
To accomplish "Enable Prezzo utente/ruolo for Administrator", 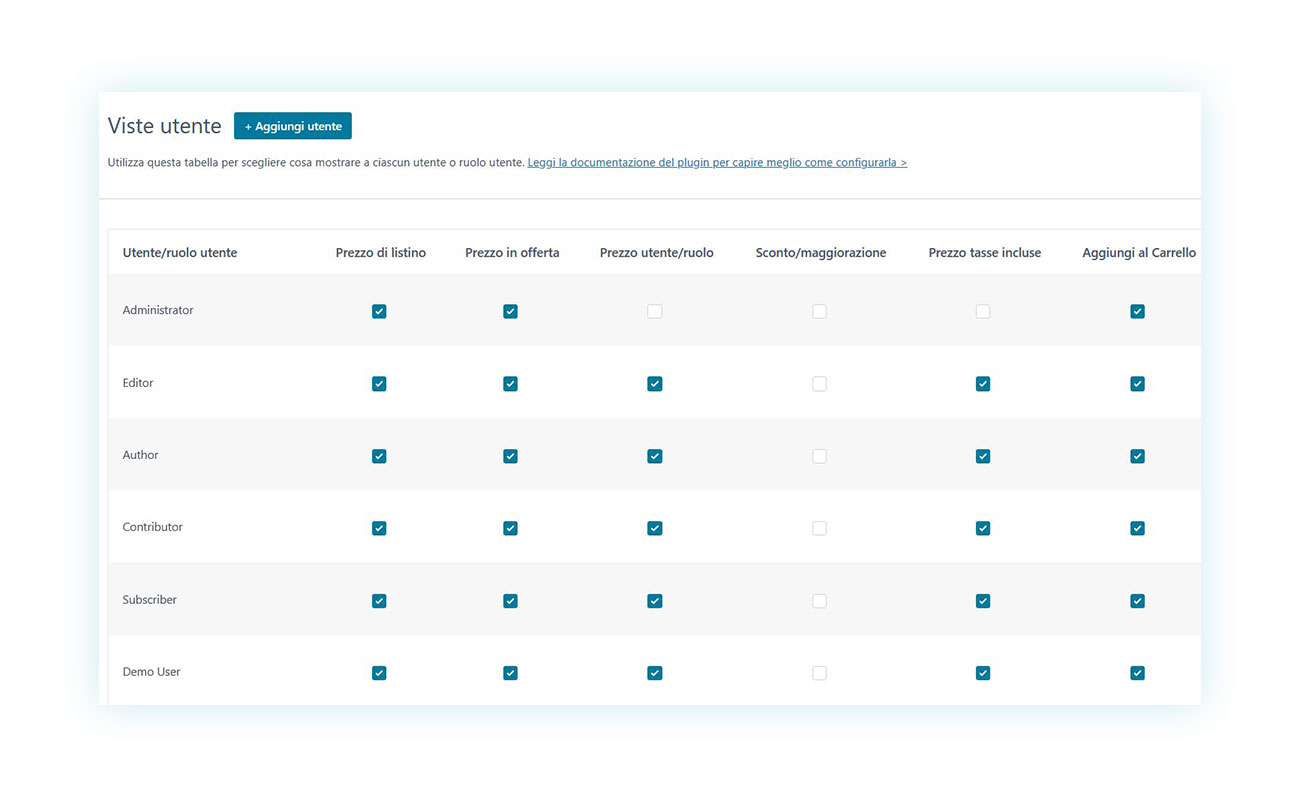I will coord(655,311).
